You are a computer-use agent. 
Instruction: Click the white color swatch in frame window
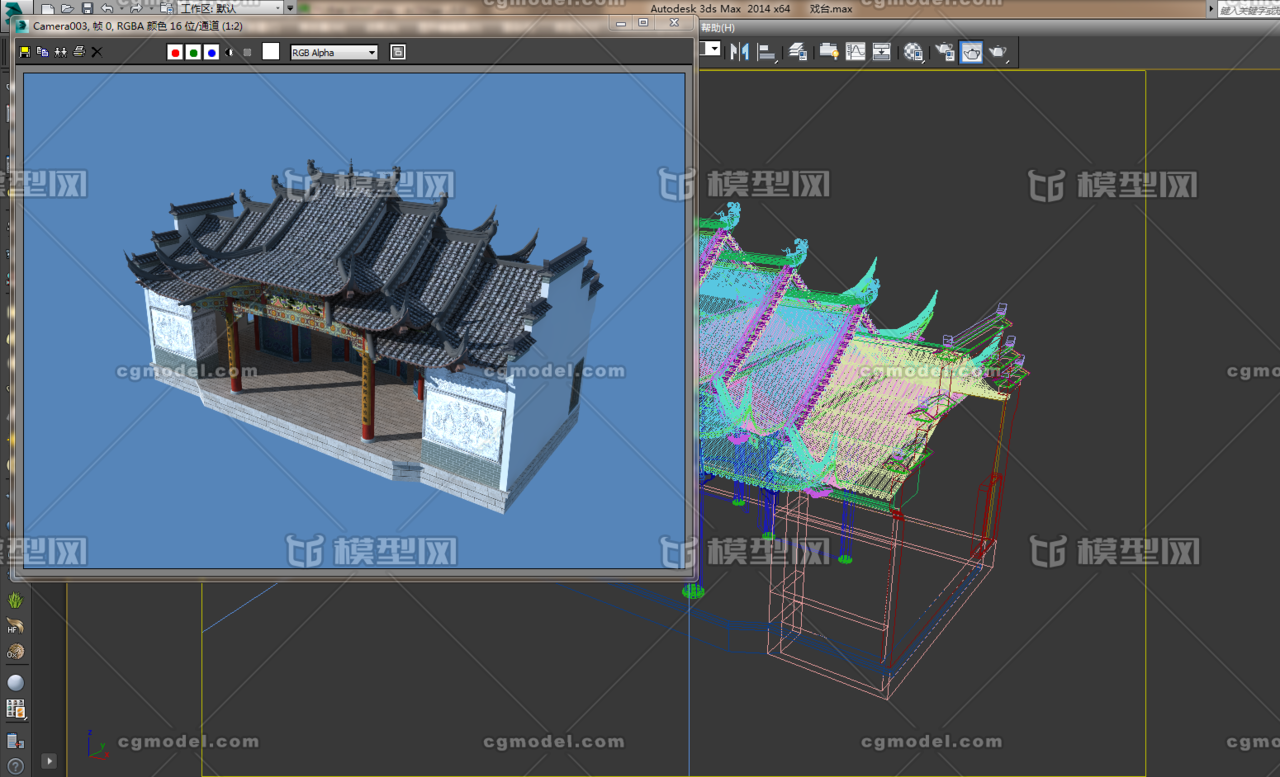pos(271,51)
